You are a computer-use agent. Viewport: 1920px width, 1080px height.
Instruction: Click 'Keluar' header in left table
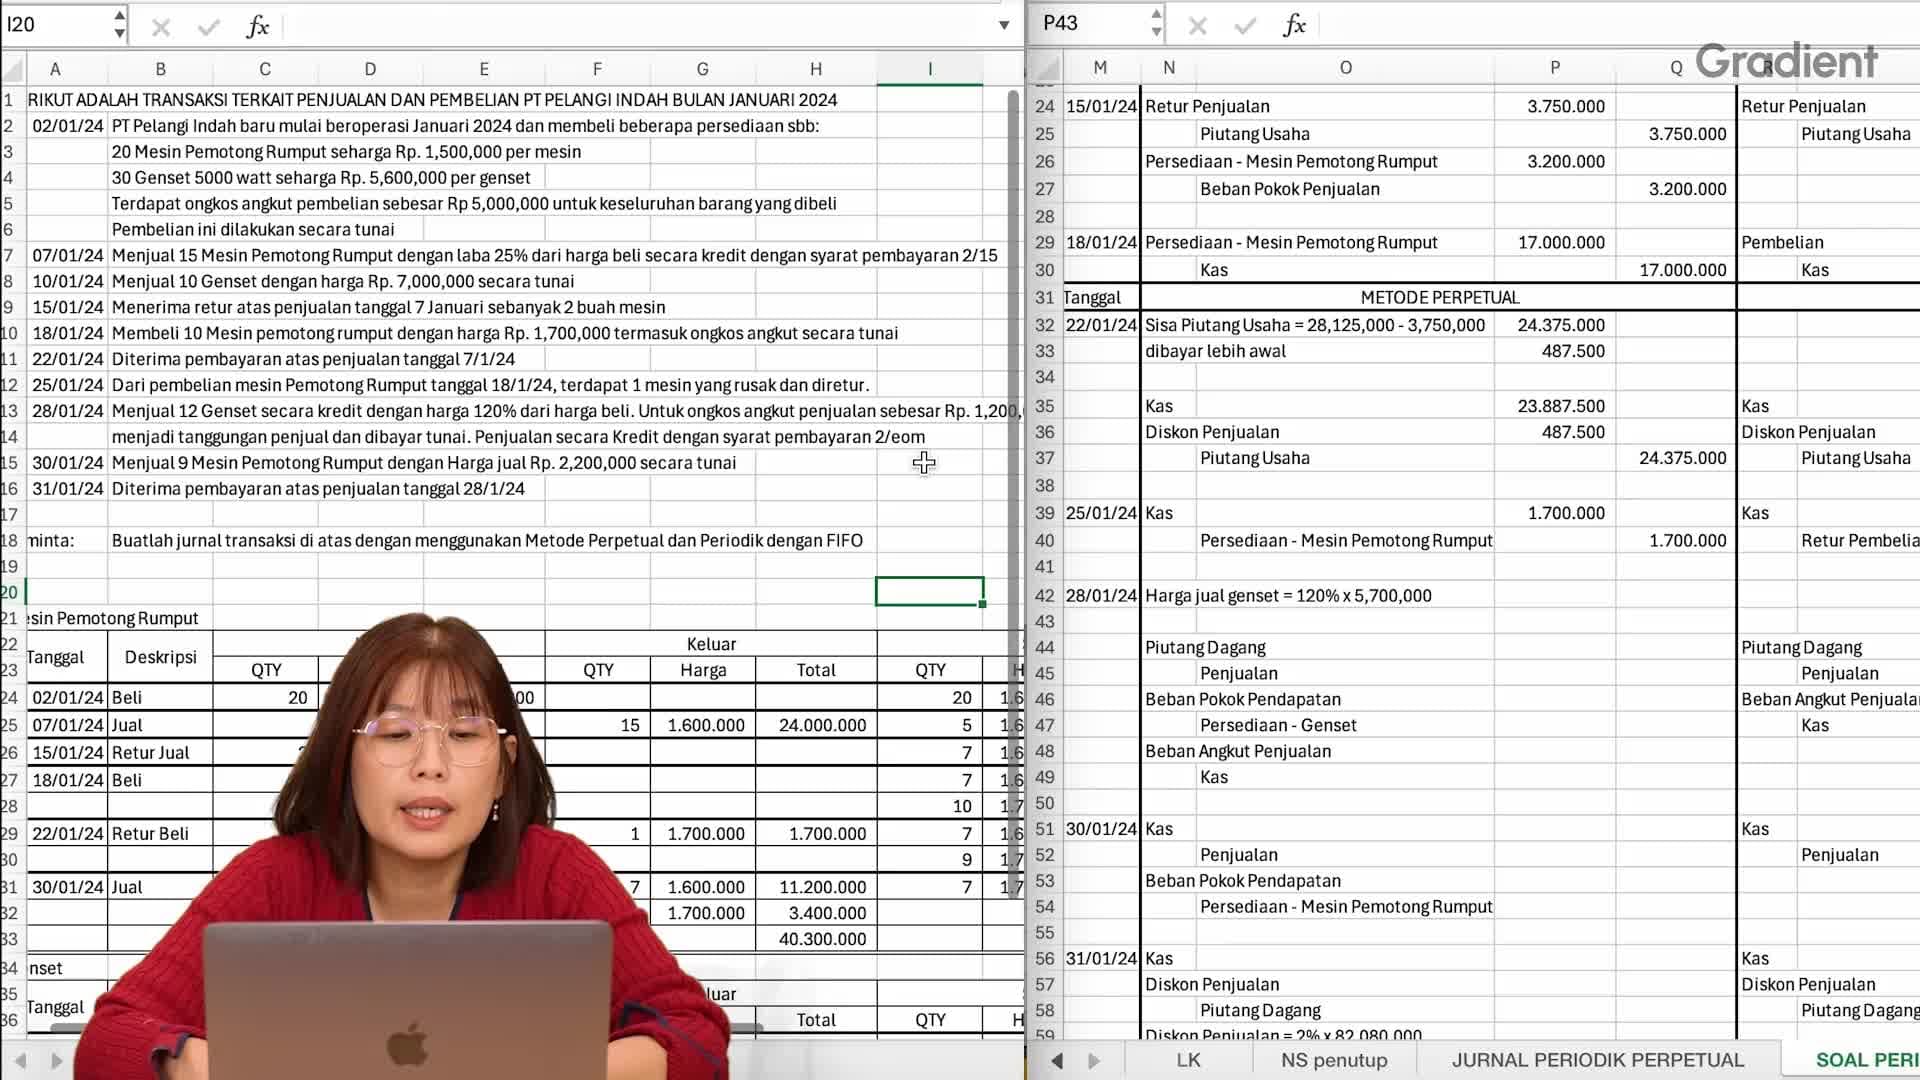click(711, 644)
